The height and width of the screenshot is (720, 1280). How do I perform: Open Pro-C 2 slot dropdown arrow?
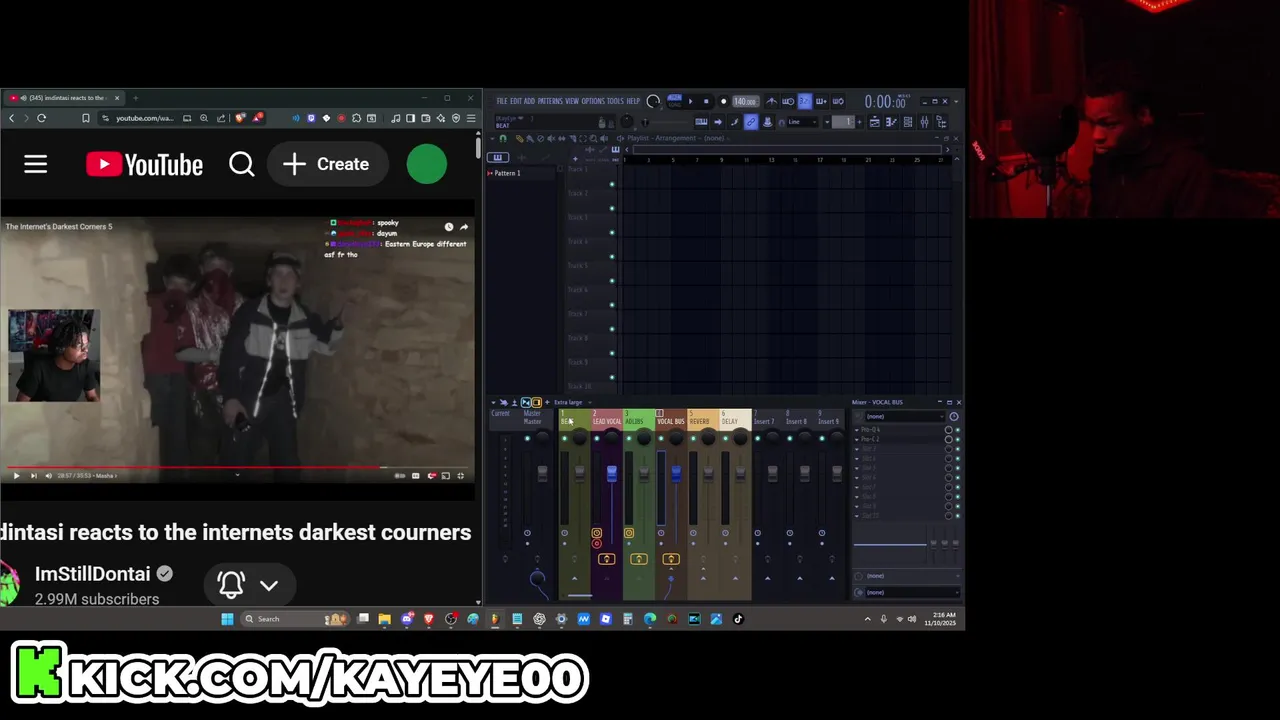coord(856,439)
